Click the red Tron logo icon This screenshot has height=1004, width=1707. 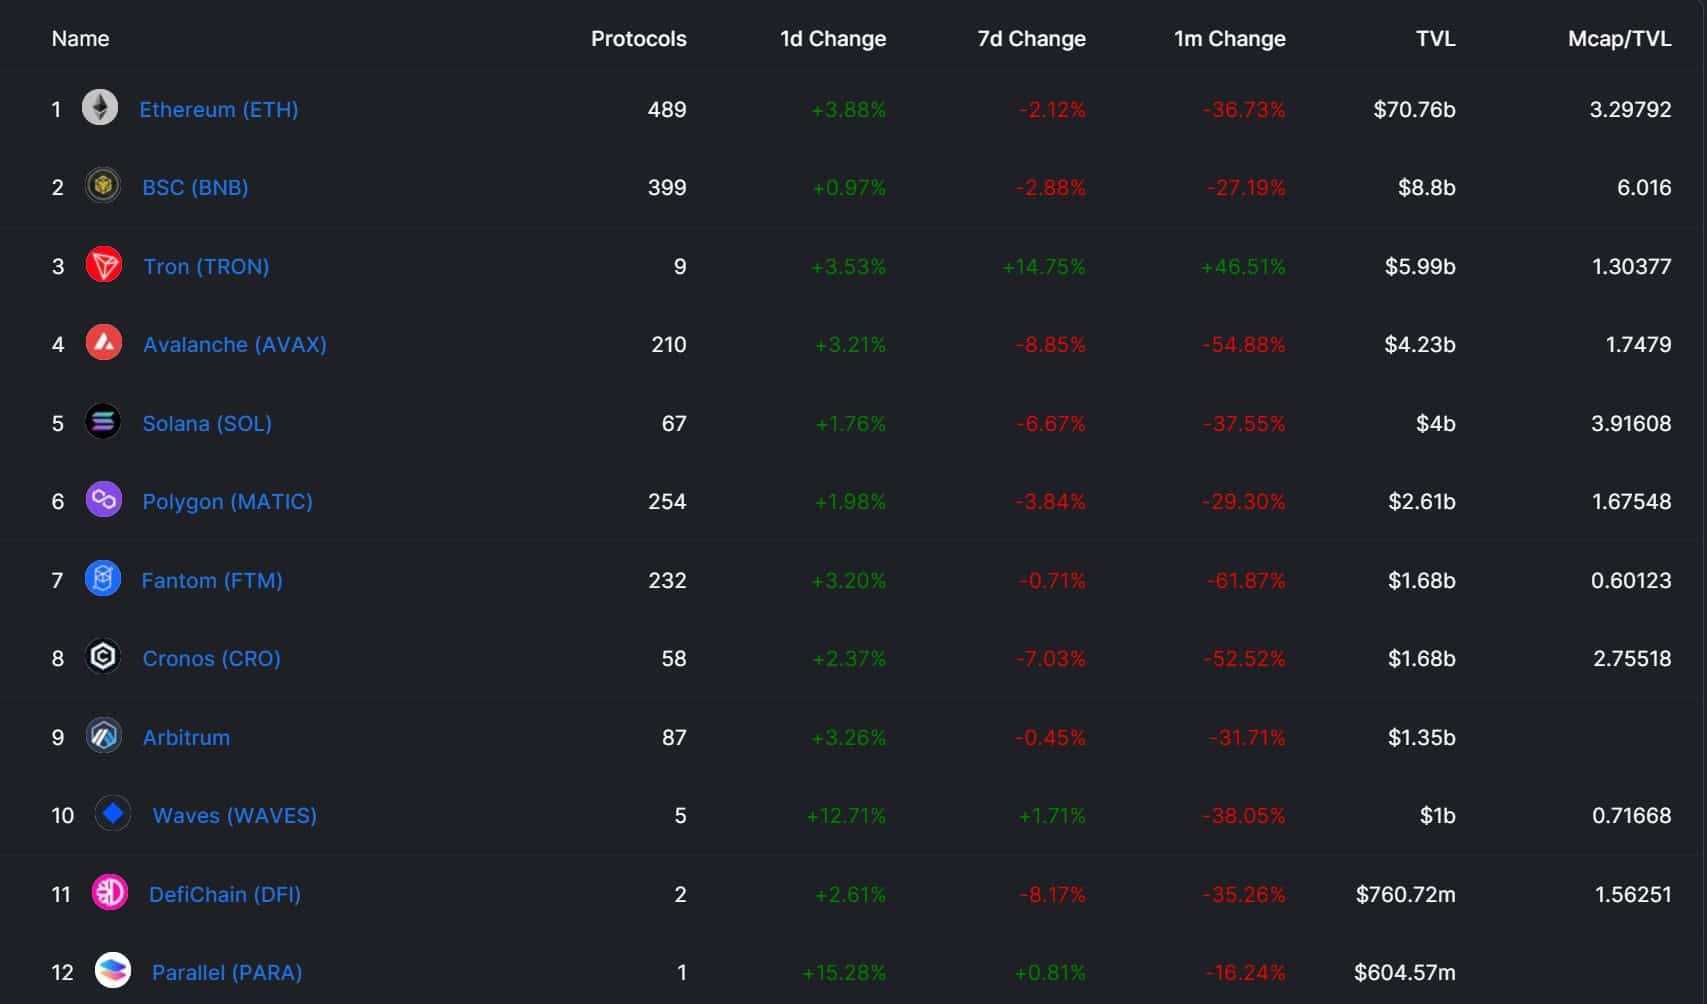pos(103,265)
